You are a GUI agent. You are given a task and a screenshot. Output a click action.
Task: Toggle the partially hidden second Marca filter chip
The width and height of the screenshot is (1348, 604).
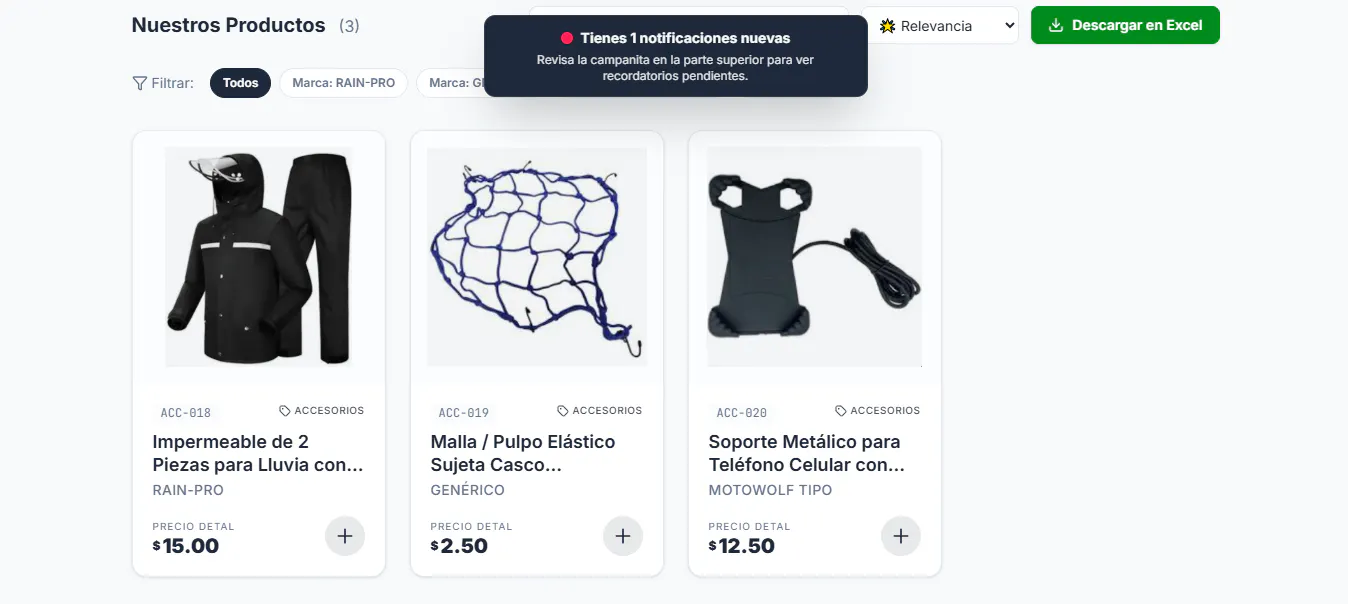(451, 83)
